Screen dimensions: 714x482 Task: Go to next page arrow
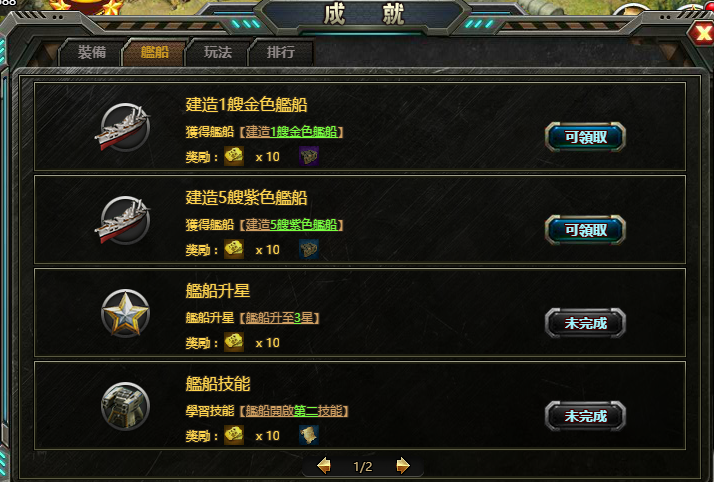(403, 466)
